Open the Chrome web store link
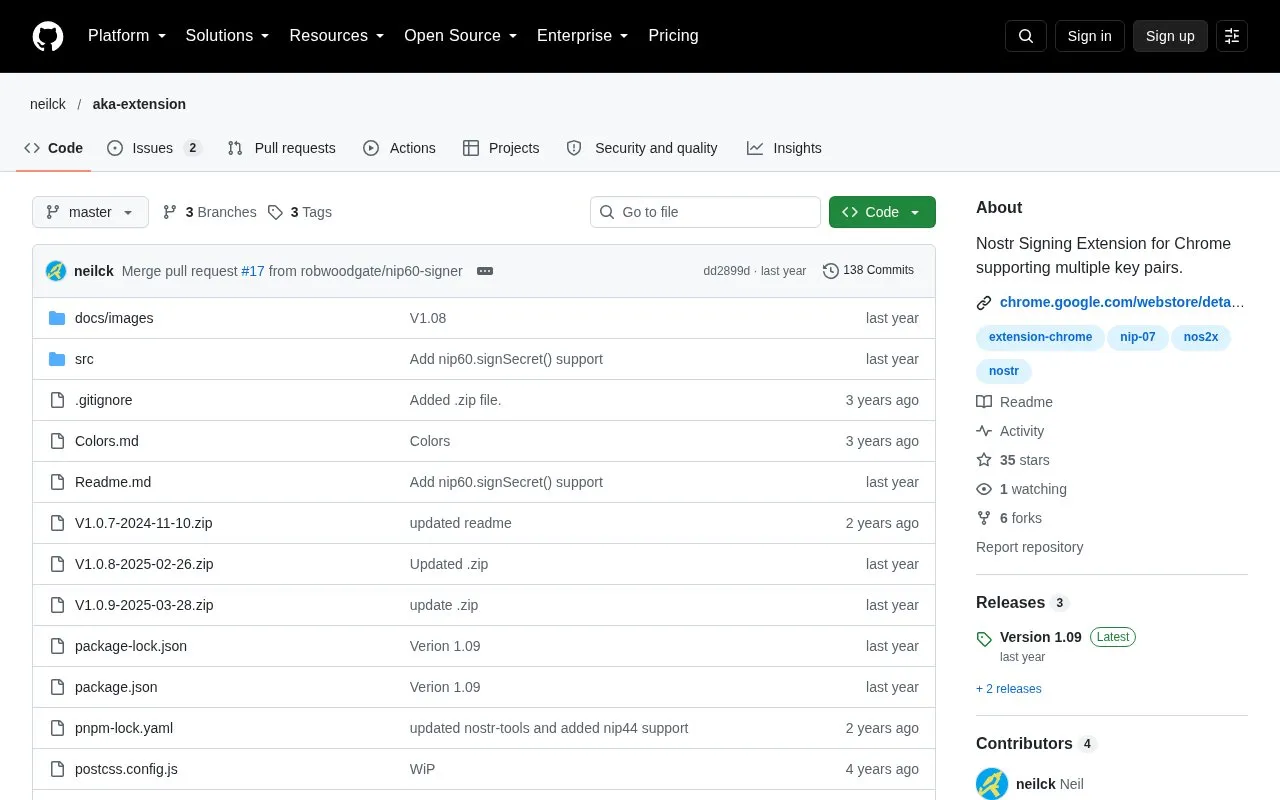 [x=1122, y=302]
